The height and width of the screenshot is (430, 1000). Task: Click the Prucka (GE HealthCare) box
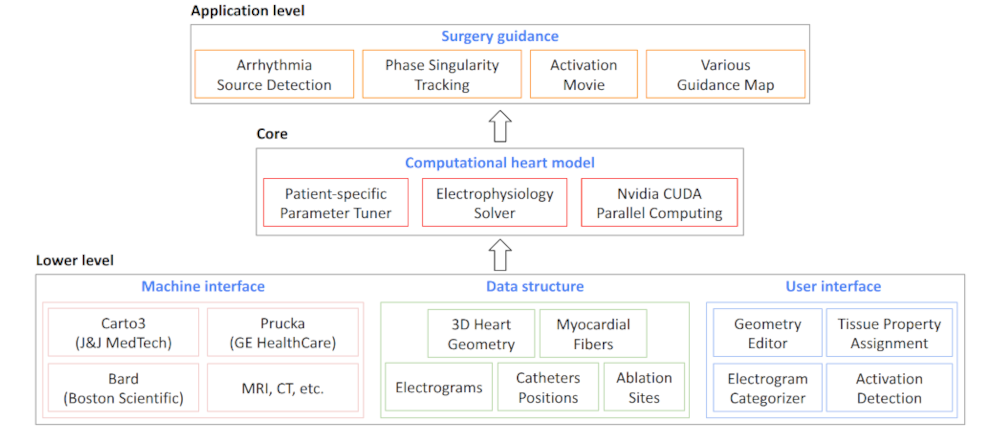tap(280, 334)
